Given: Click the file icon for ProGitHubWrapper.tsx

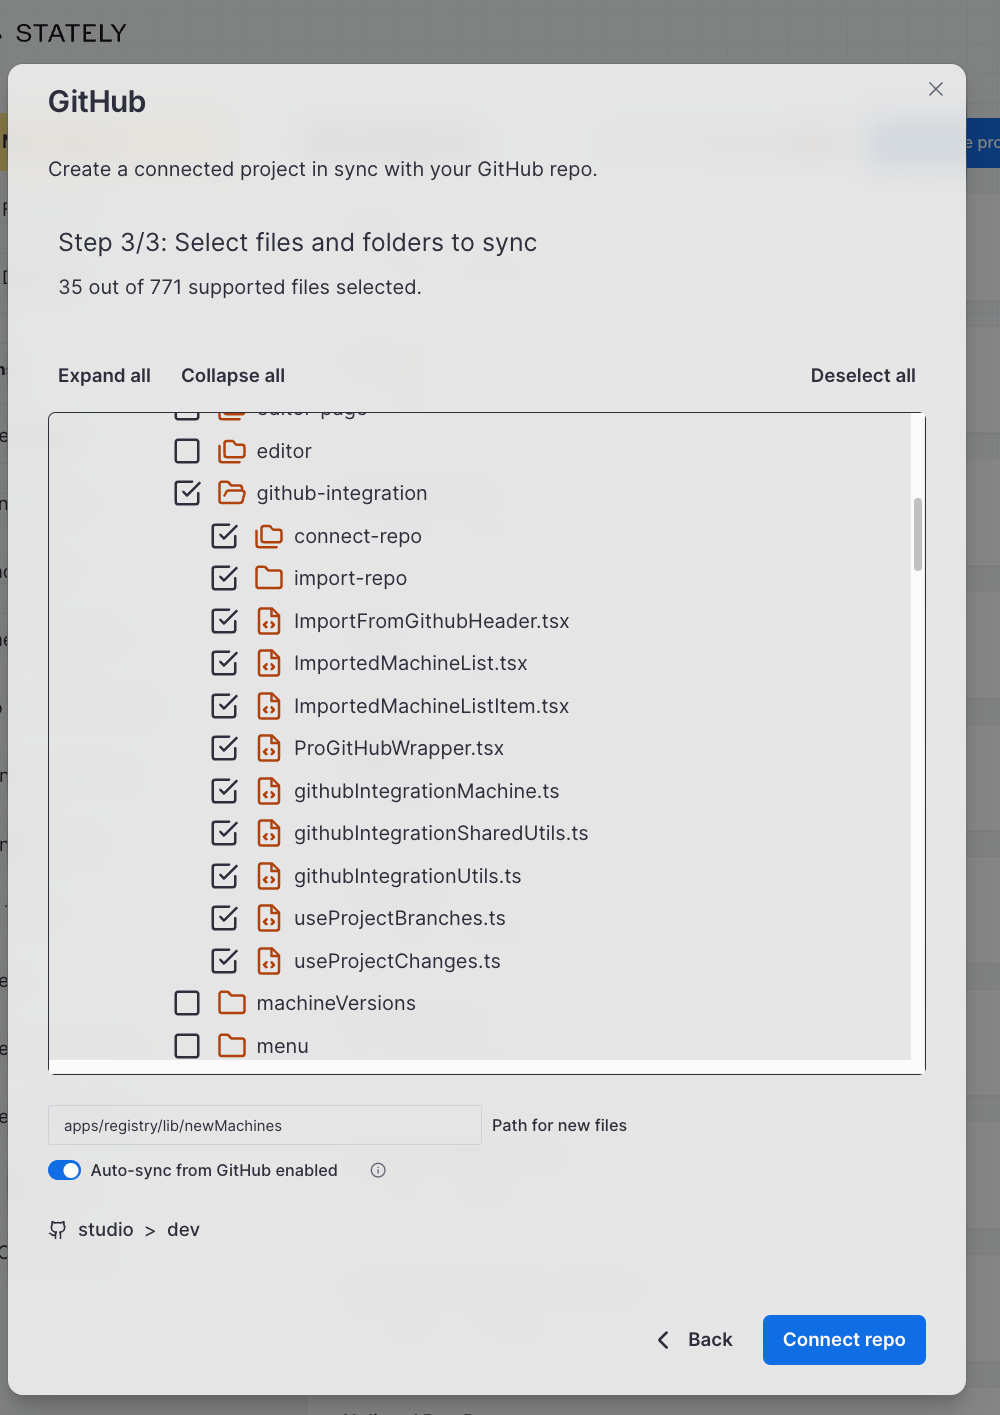Looking at the screenshot, I should point(269,747).
